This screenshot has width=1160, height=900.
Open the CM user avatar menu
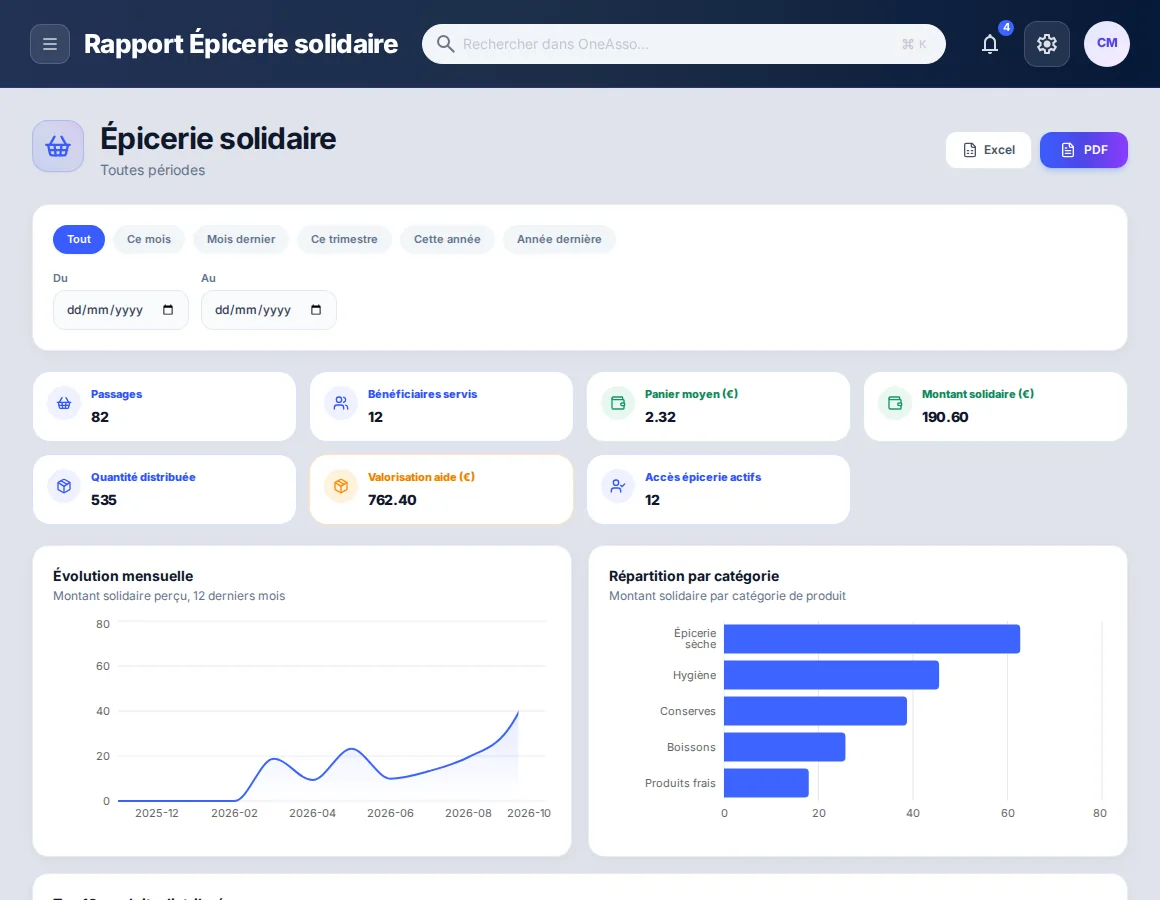tap(1107, 44)
